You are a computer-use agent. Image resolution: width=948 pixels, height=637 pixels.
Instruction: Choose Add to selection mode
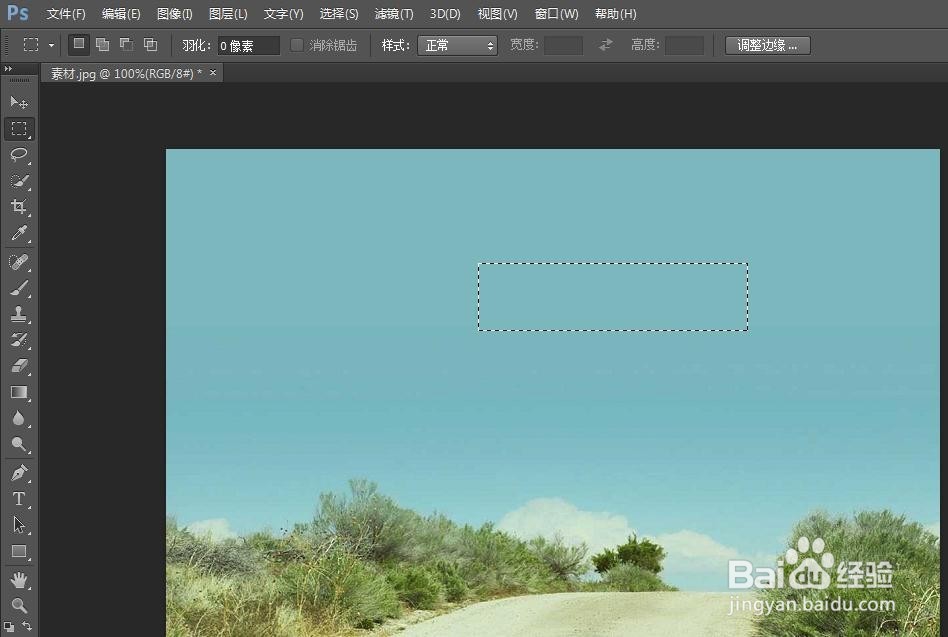(103, 45)
